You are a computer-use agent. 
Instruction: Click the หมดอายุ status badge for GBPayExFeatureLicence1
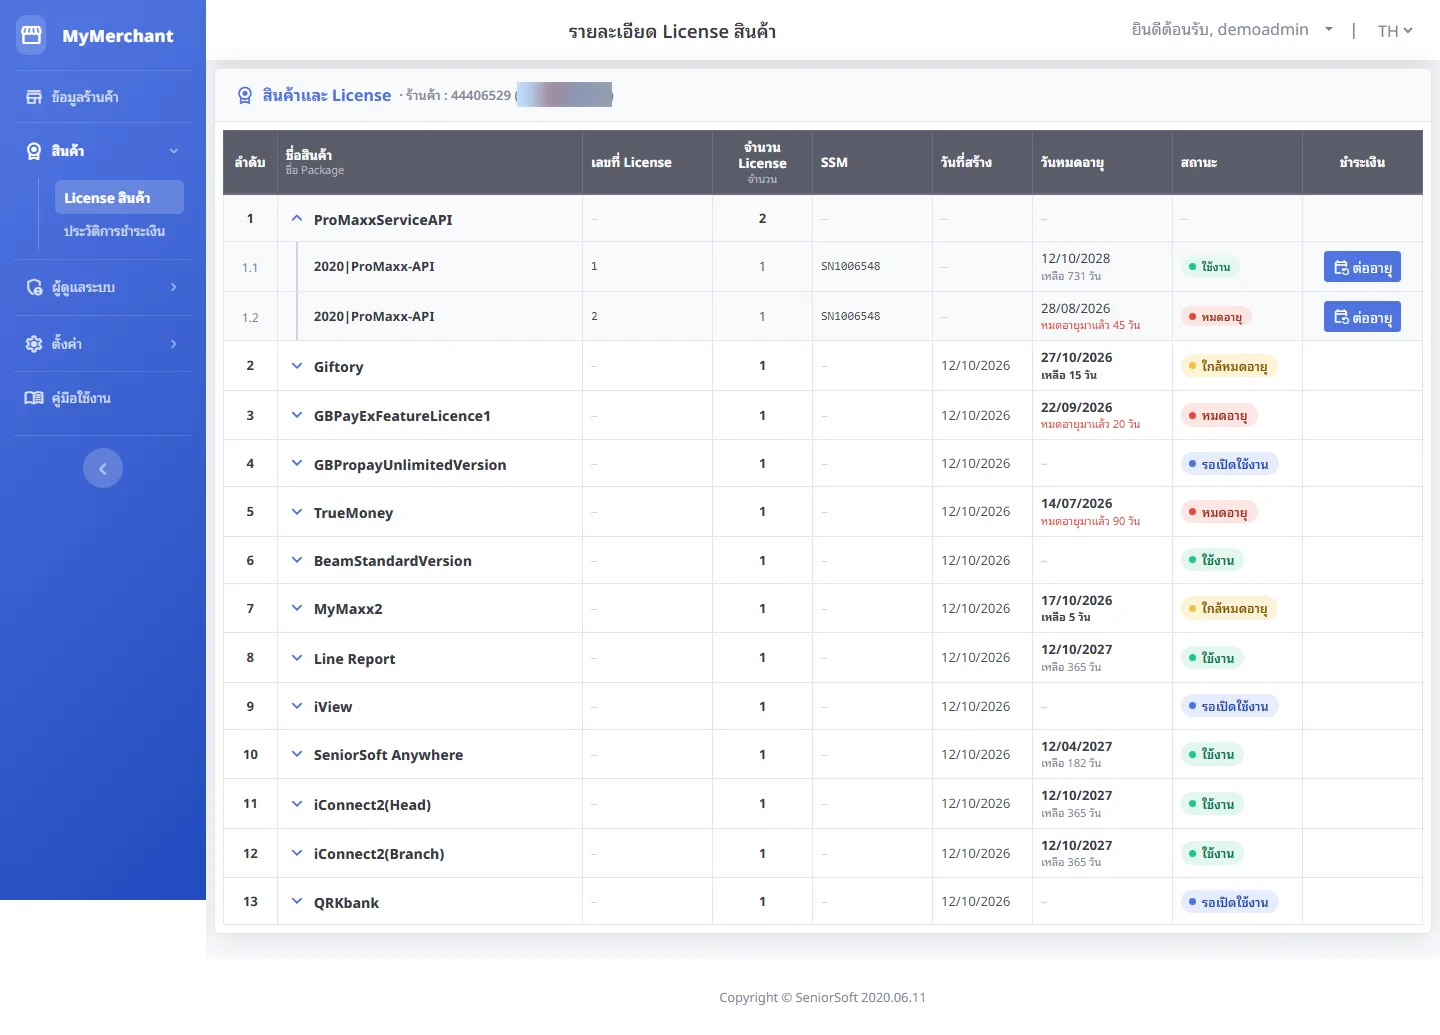click(1218, 416)
